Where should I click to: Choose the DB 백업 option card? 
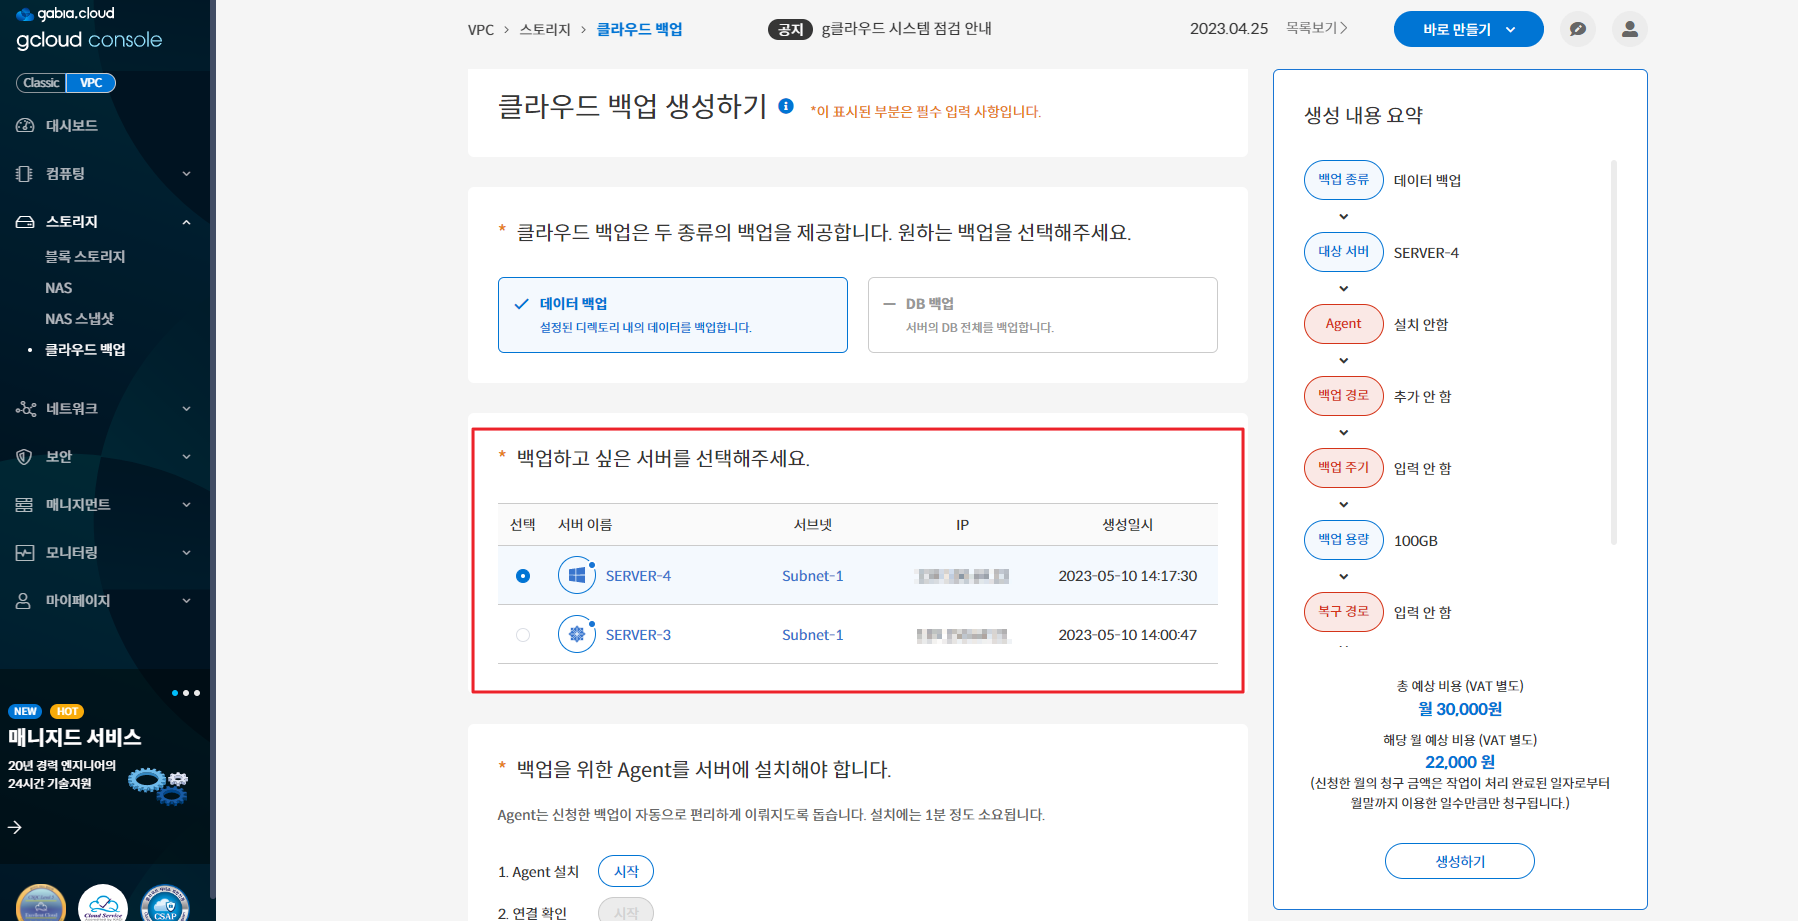(x=1043, y=315)
